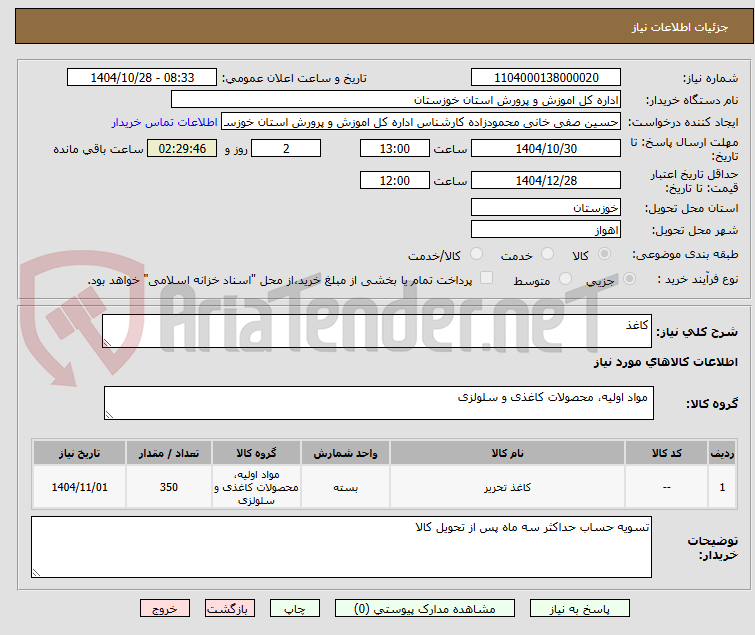Click the گروه کالا column header in table
The height and width of the screenshot is (635, 755).
[256, 453]
